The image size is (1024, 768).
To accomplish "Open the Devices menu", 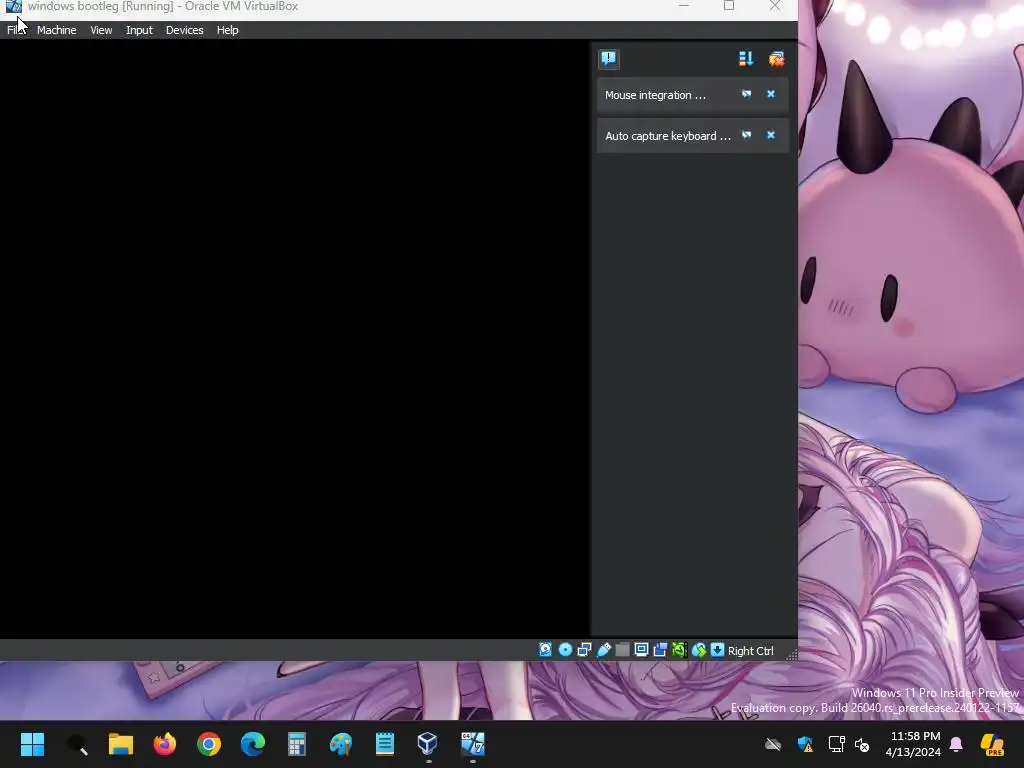I will 184,30.
